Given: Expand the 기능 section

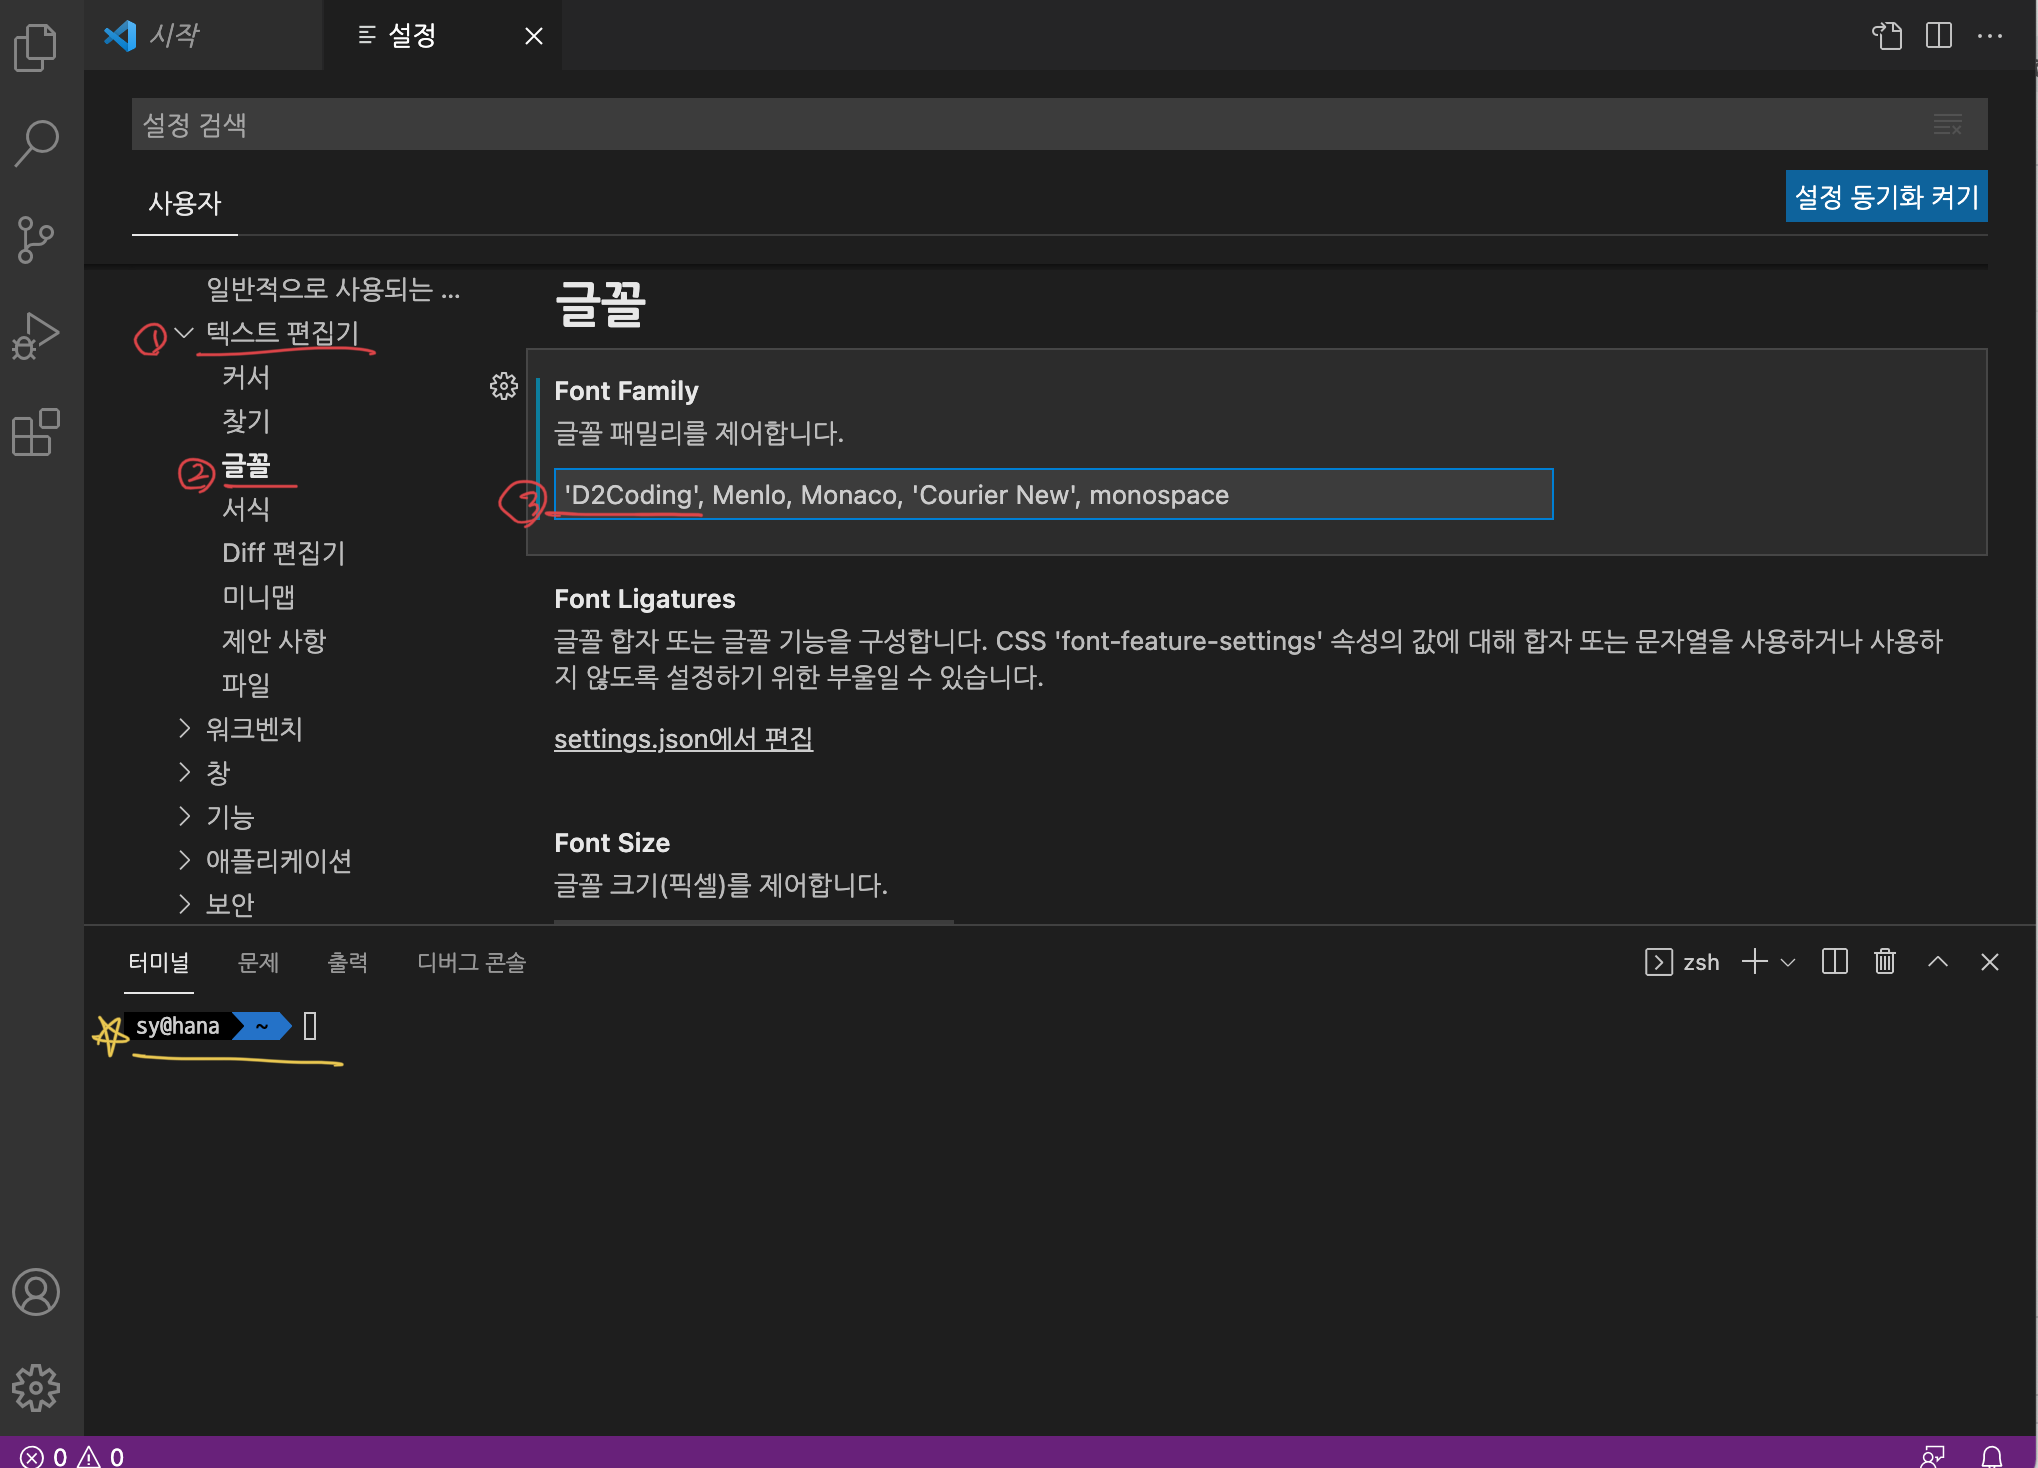Looking at the screenshot, I should tap(184, 816).
